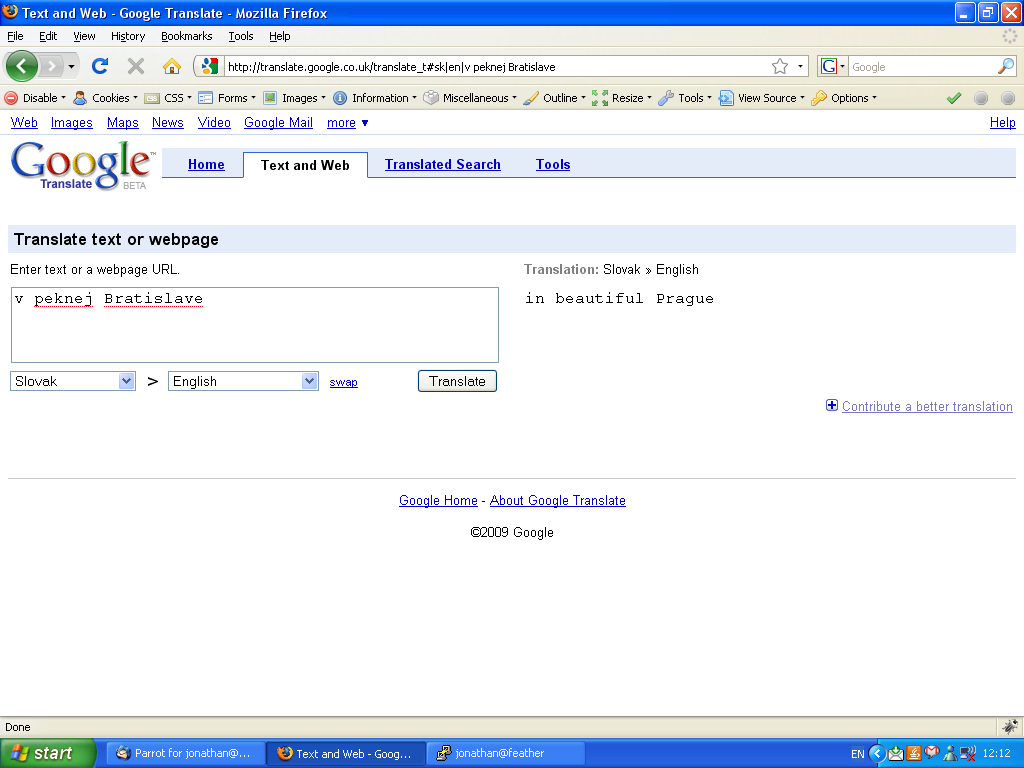Open the history dropdown beside the Forward arrow
The width and height of the screenshot is (1024, 768).
pos(71,66)
